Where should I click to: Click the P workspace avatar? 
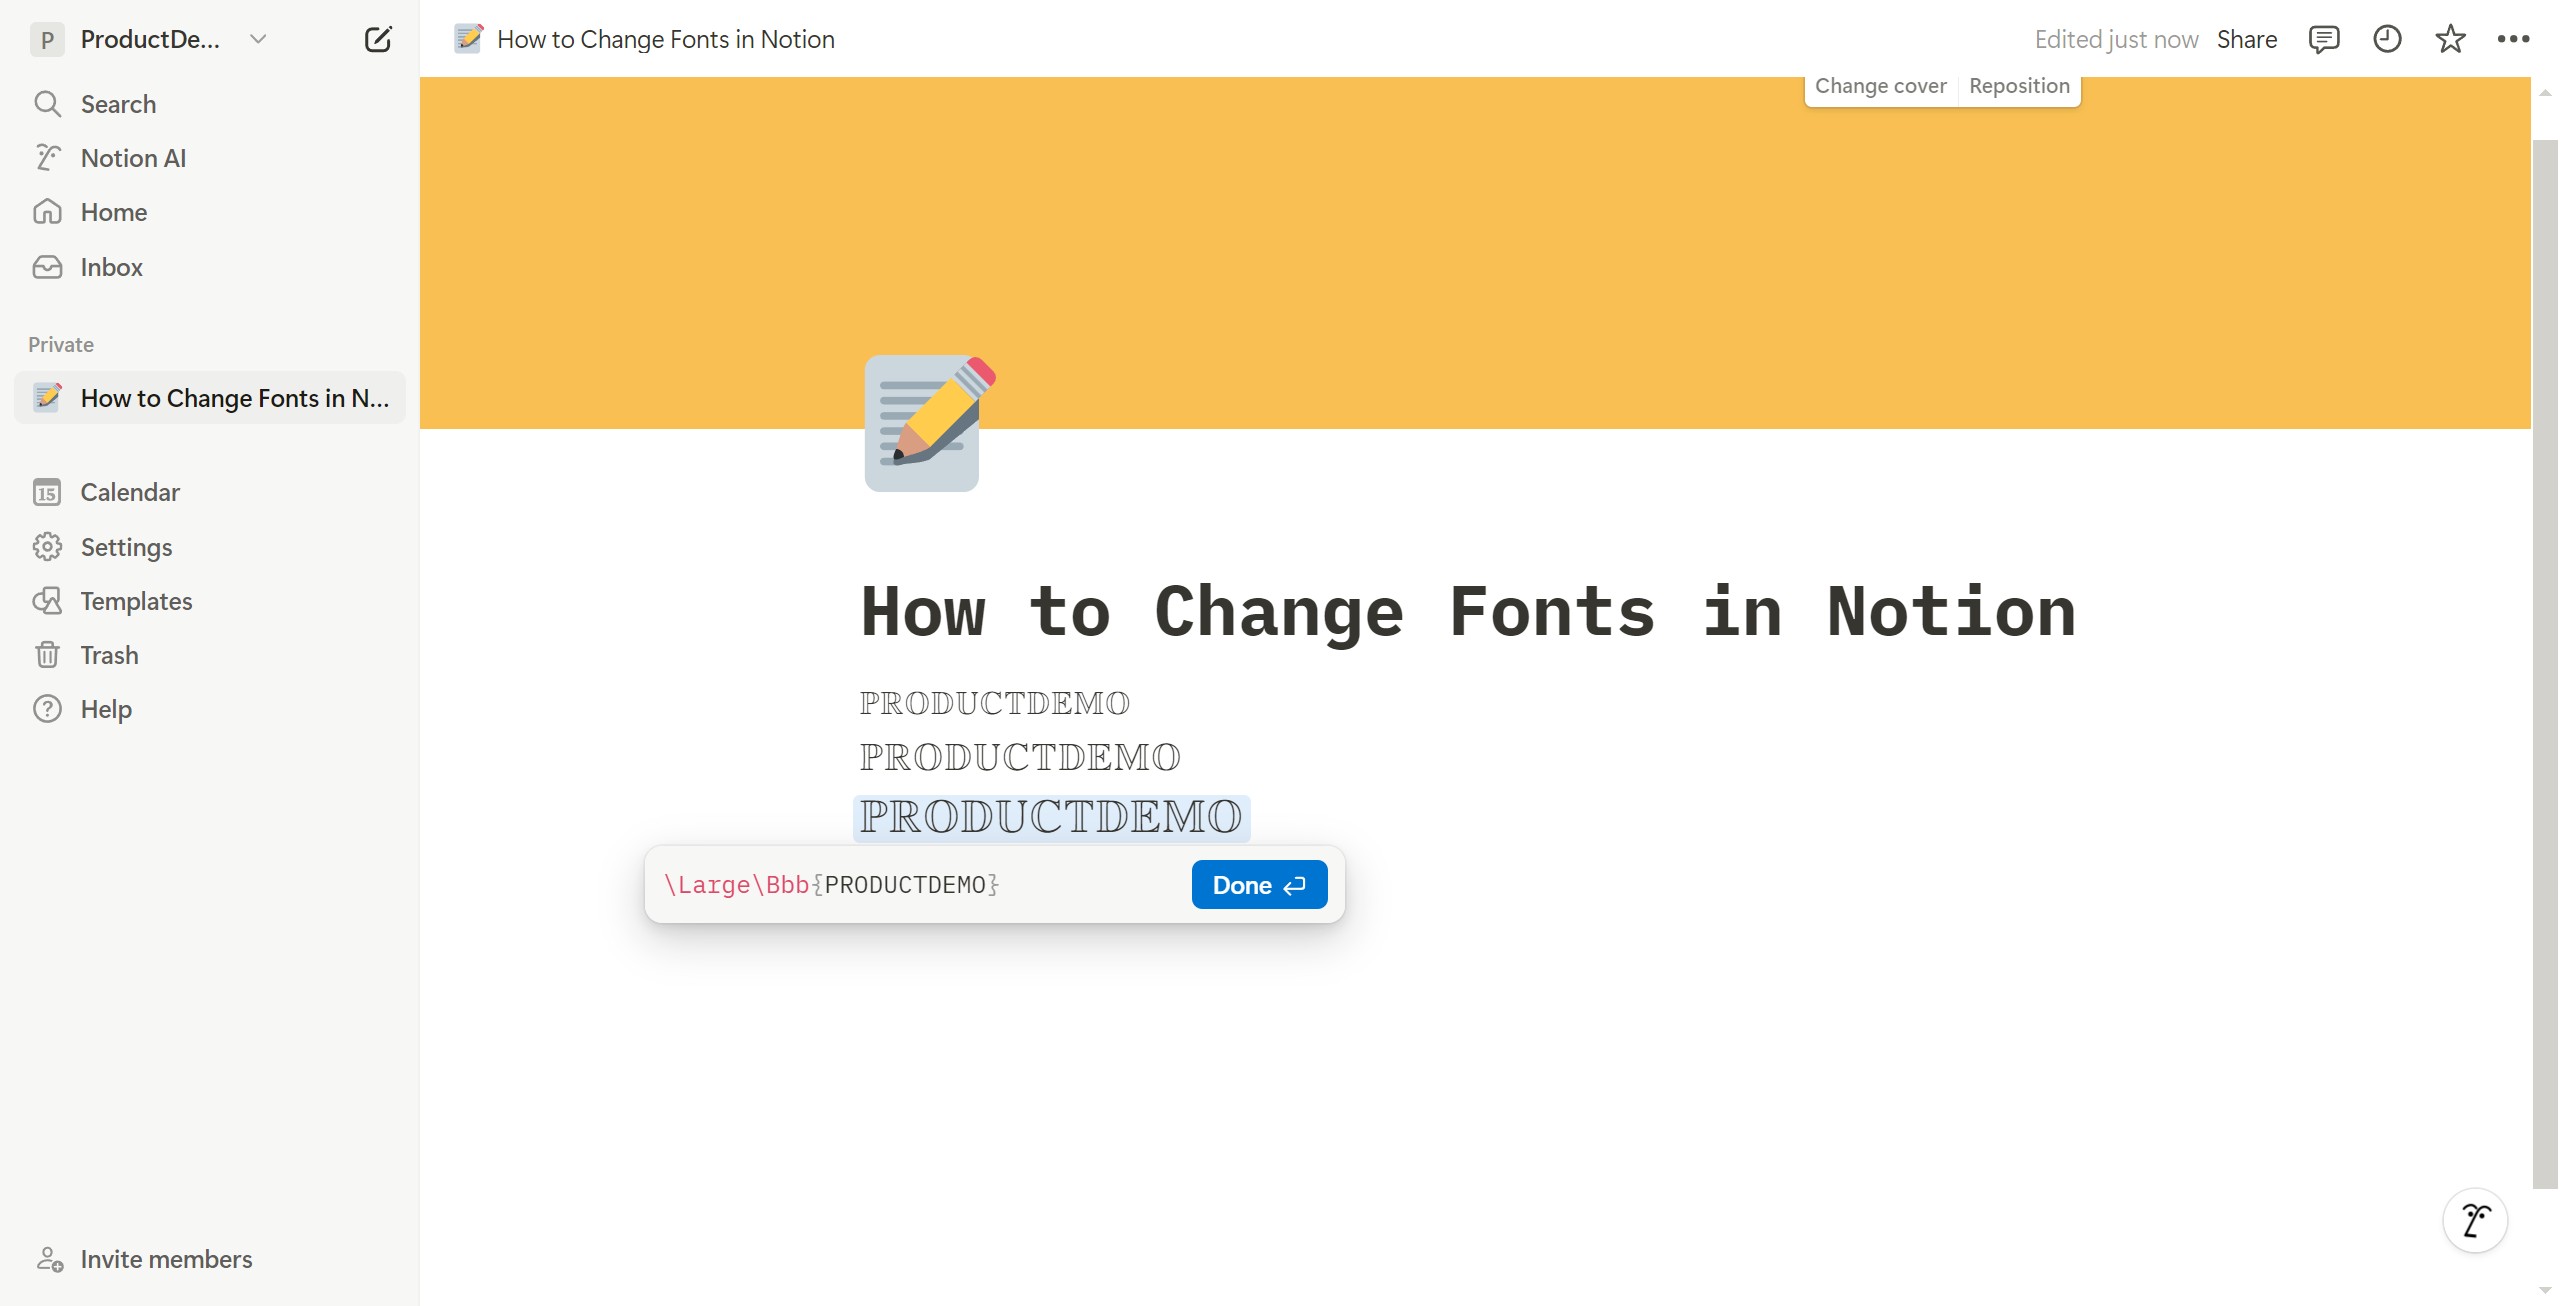tap(47, 39)
